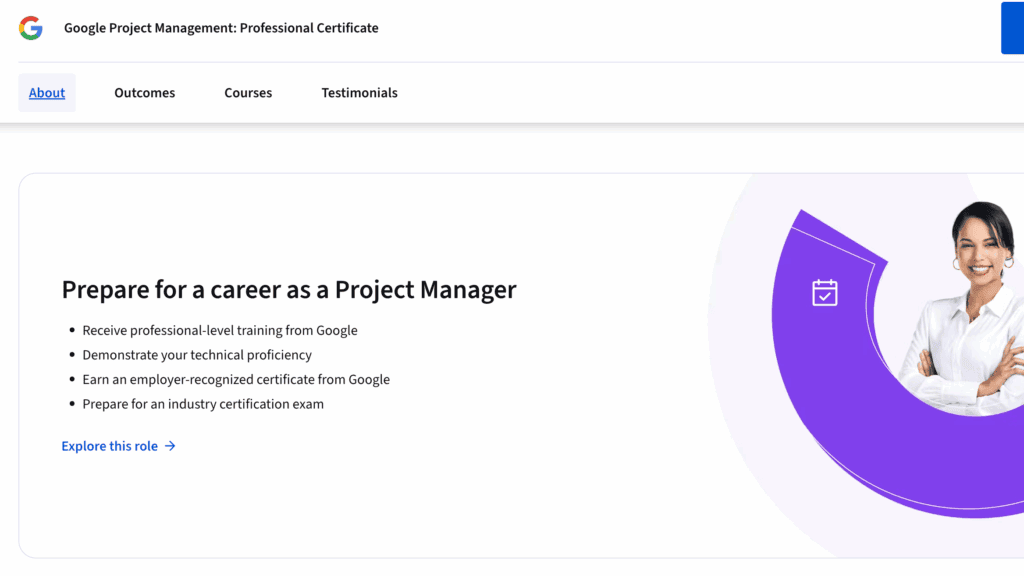Screen dimensions: 1024x576
Task: Click the project manager woman photo
Action: [963, 307]
